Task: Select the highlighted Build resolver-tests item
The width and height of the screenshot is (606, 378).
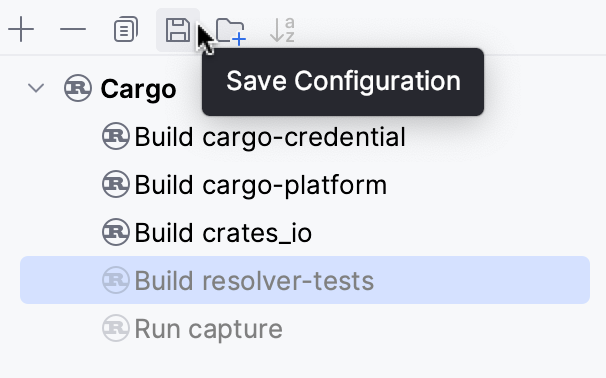Action: click(305, 280)
